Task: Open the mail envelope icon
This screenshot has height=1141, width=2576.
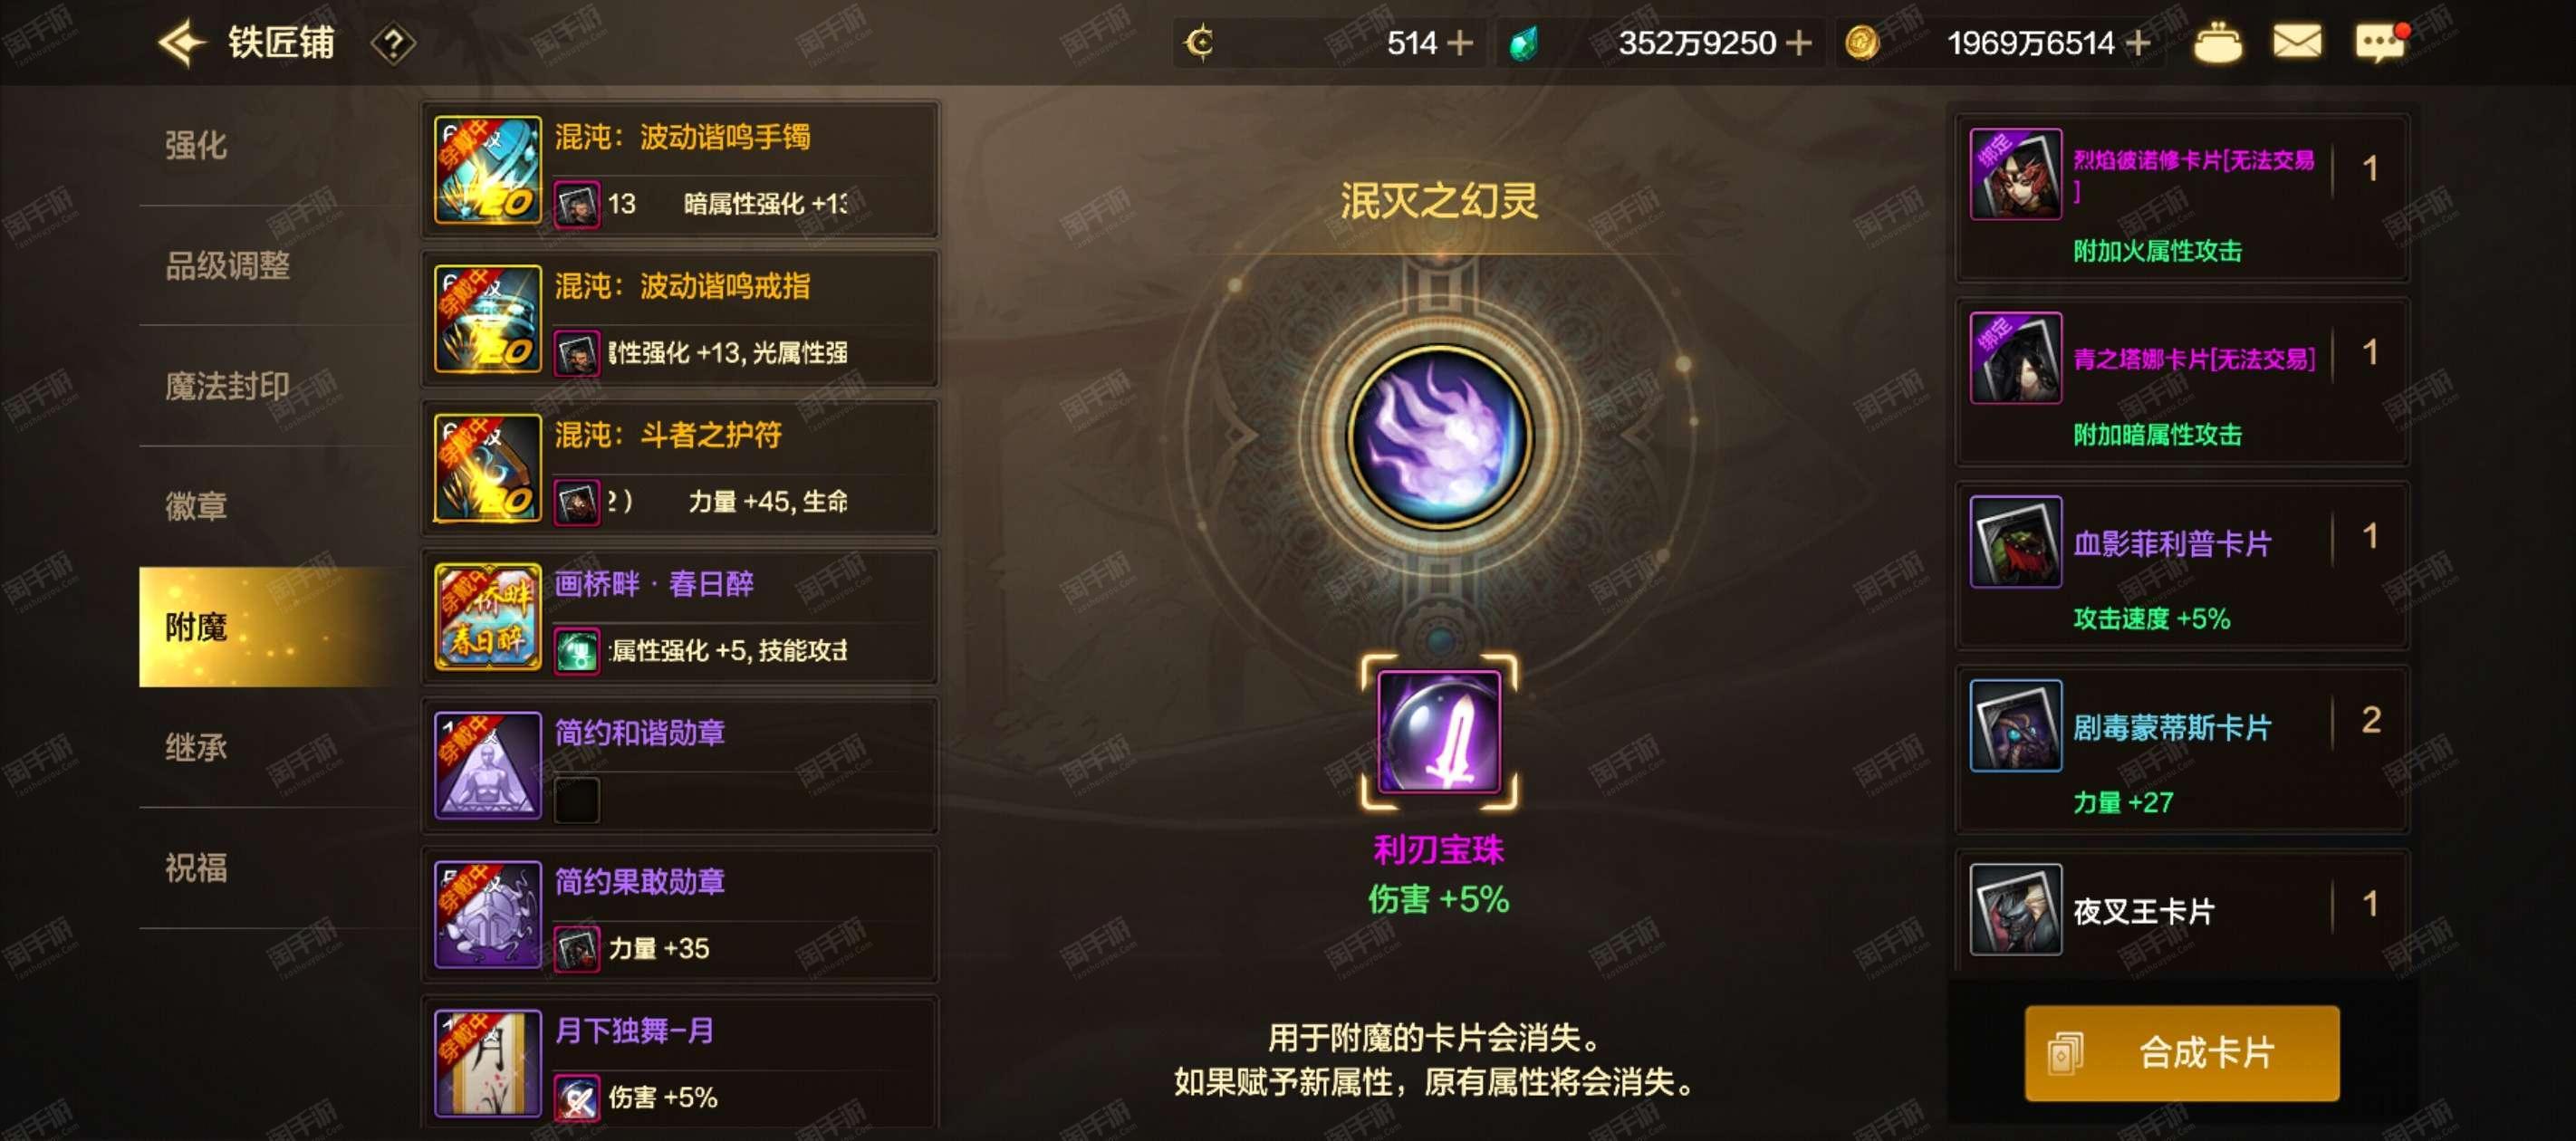Action: click(2297, 43)
